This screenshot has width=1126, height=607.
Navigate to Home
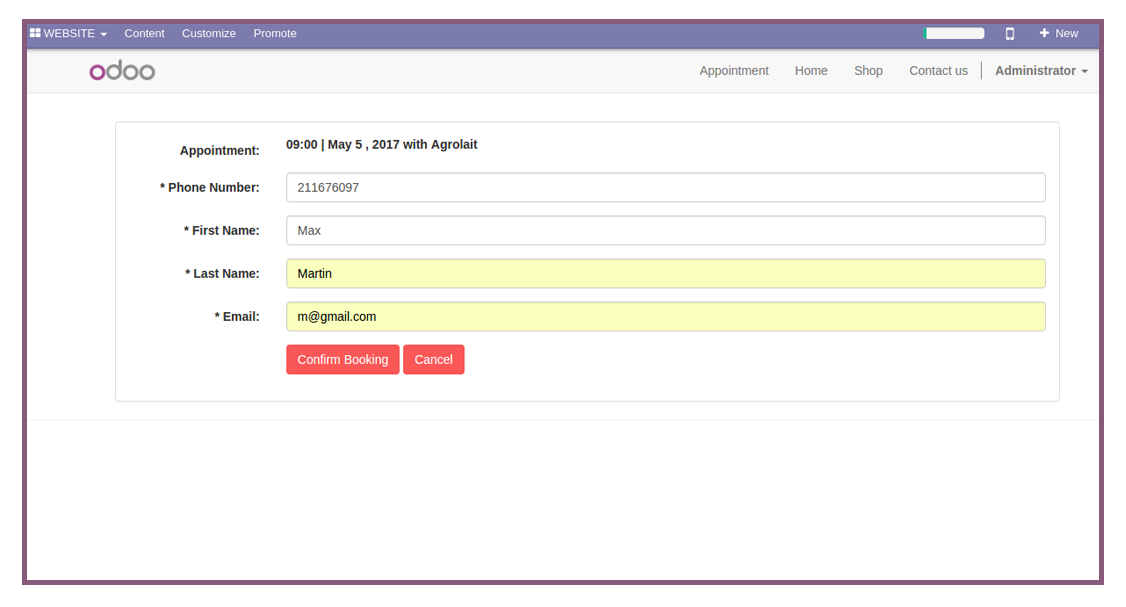tap(811, 70)
